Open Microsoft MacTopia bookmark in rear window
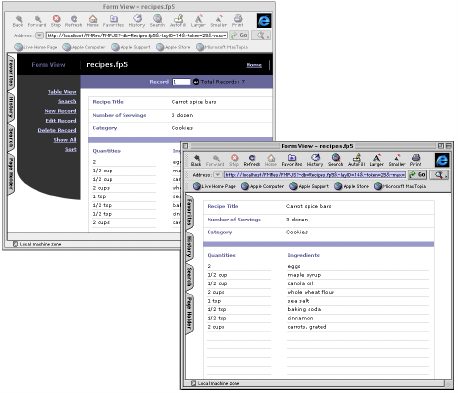Image resolution: width=458 pixels, height=393 pixels. pyautogui.click(x=222, y=47)
